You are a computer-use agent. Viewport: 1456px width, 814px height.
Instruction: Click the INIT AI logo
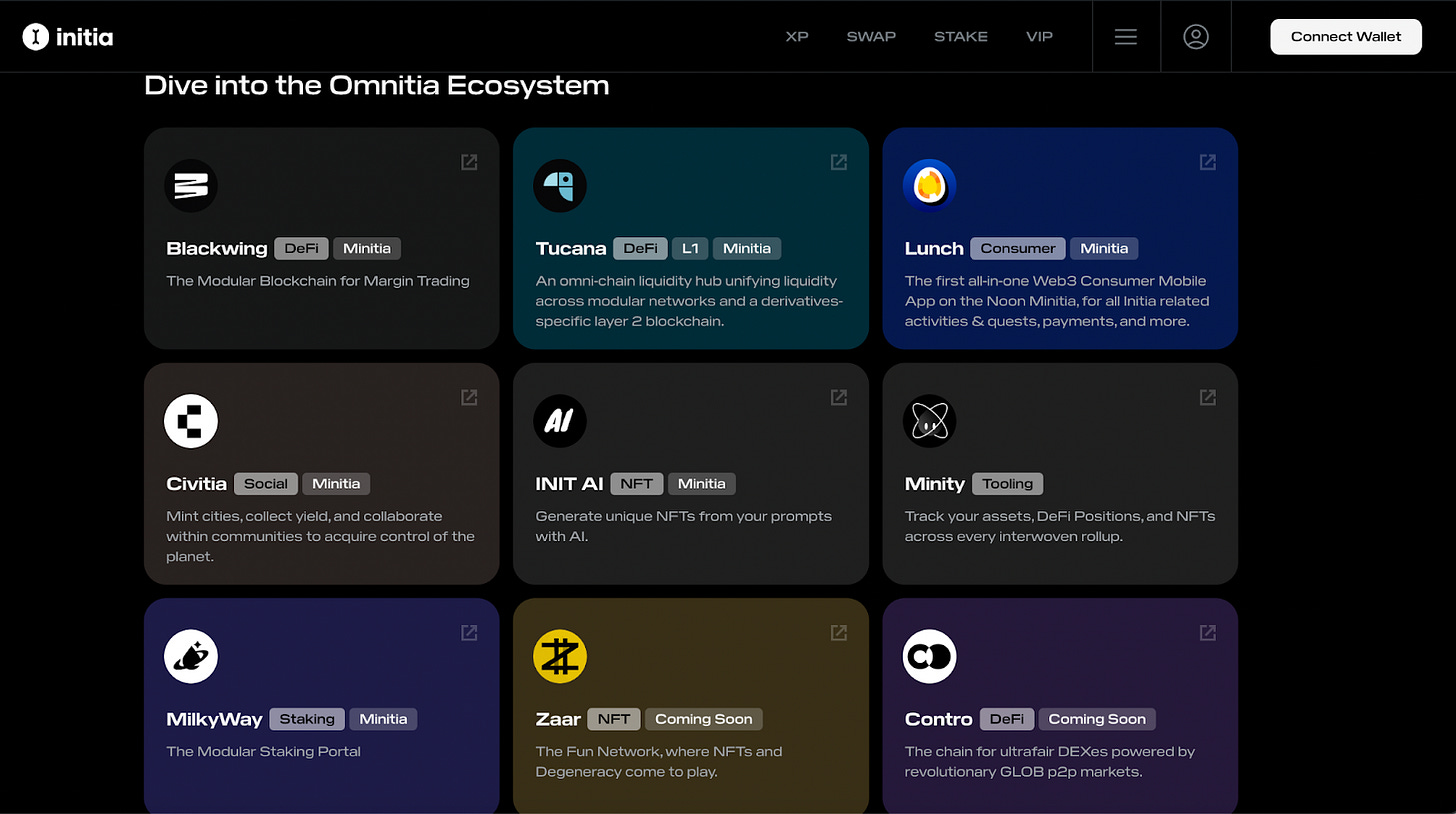coord(560,421)
